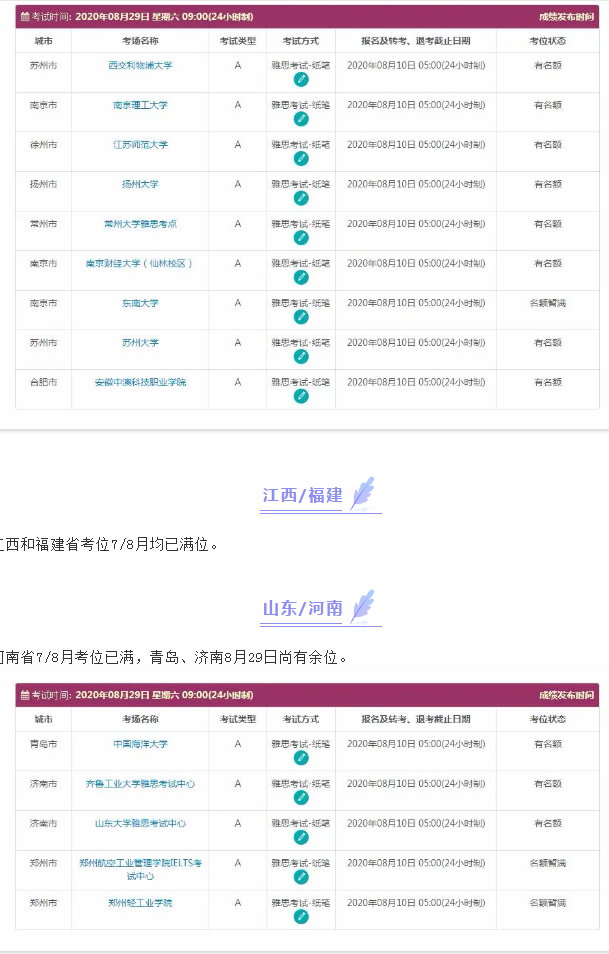Click the 青岛市 city cell
609x954 pixels.
[x=43, y=743]
